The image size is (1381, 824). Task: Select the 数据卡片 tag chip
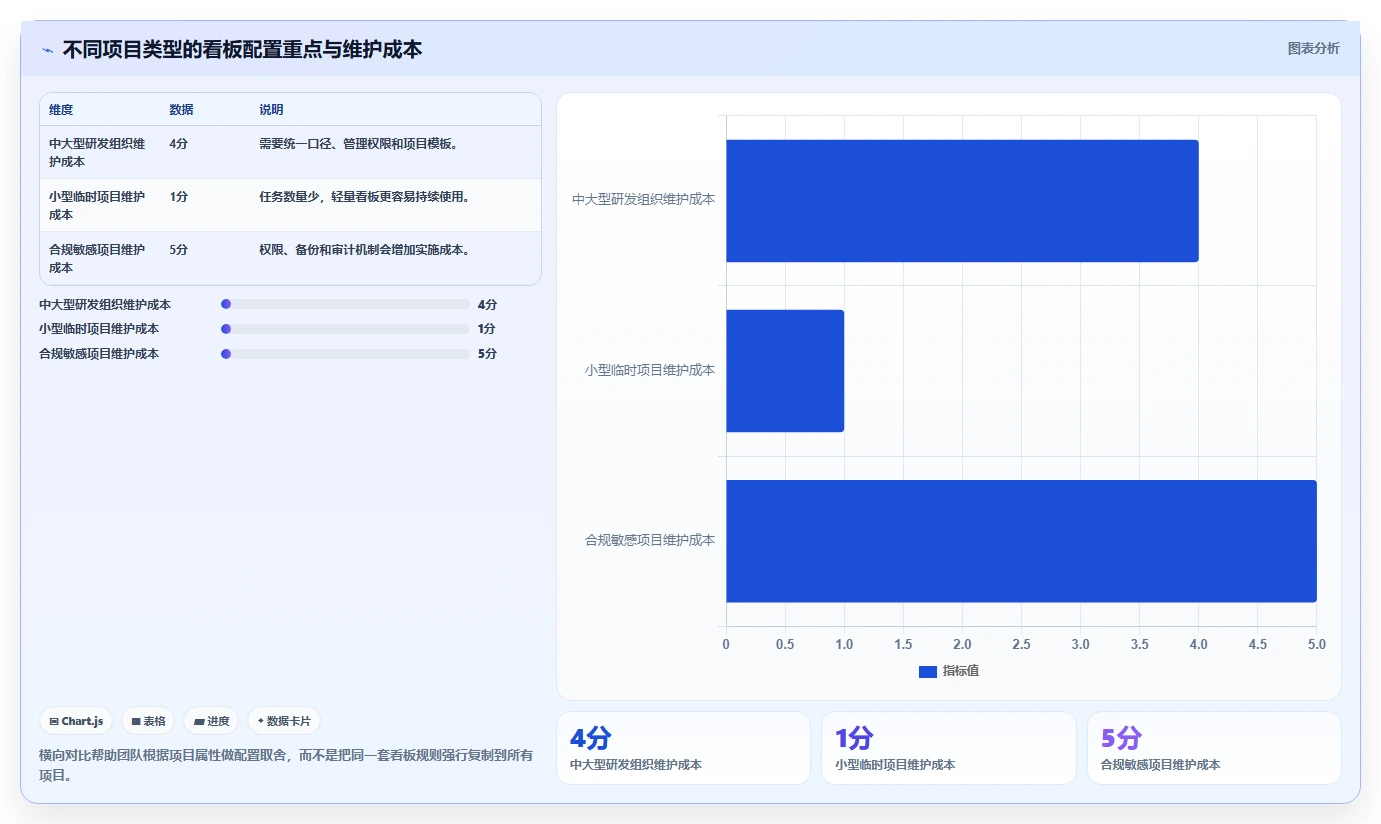[284, 721]
